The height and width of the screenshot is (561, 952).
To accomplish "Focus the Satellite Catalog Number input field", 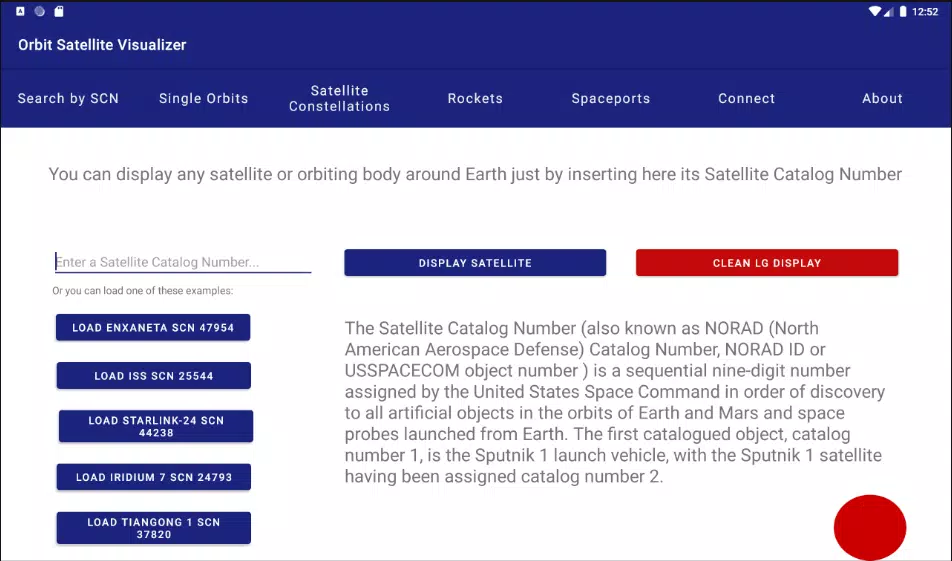I will pyautogui.click(x=183, y=262).
